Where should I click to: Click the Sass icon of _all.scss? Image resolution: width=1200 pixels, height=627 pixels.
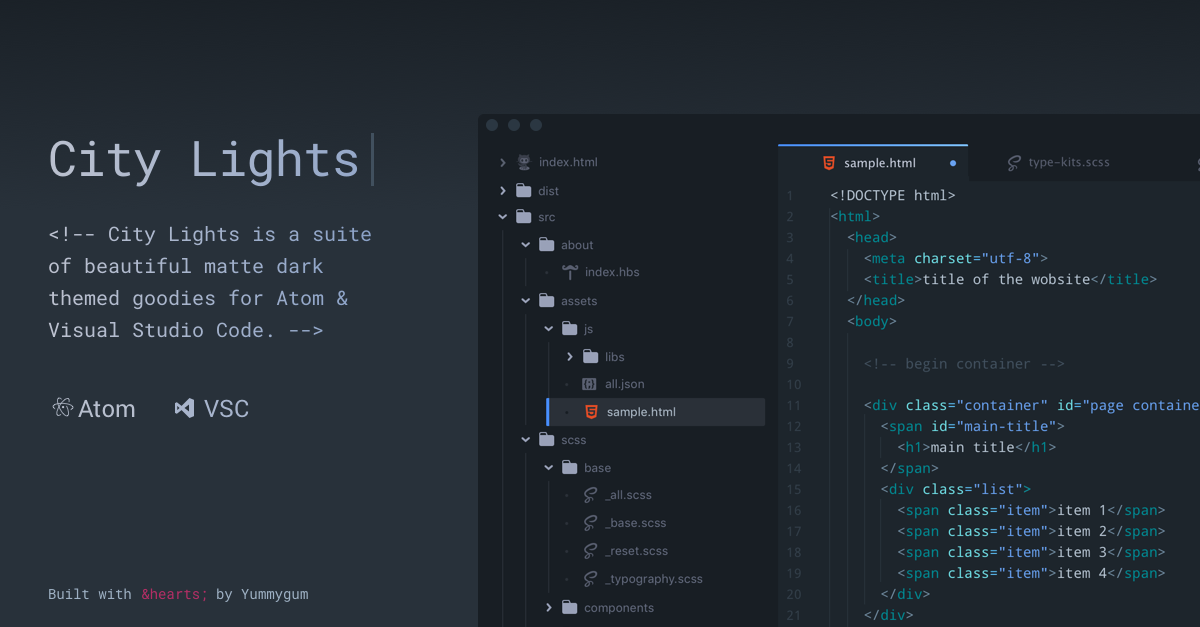point(591,495)
